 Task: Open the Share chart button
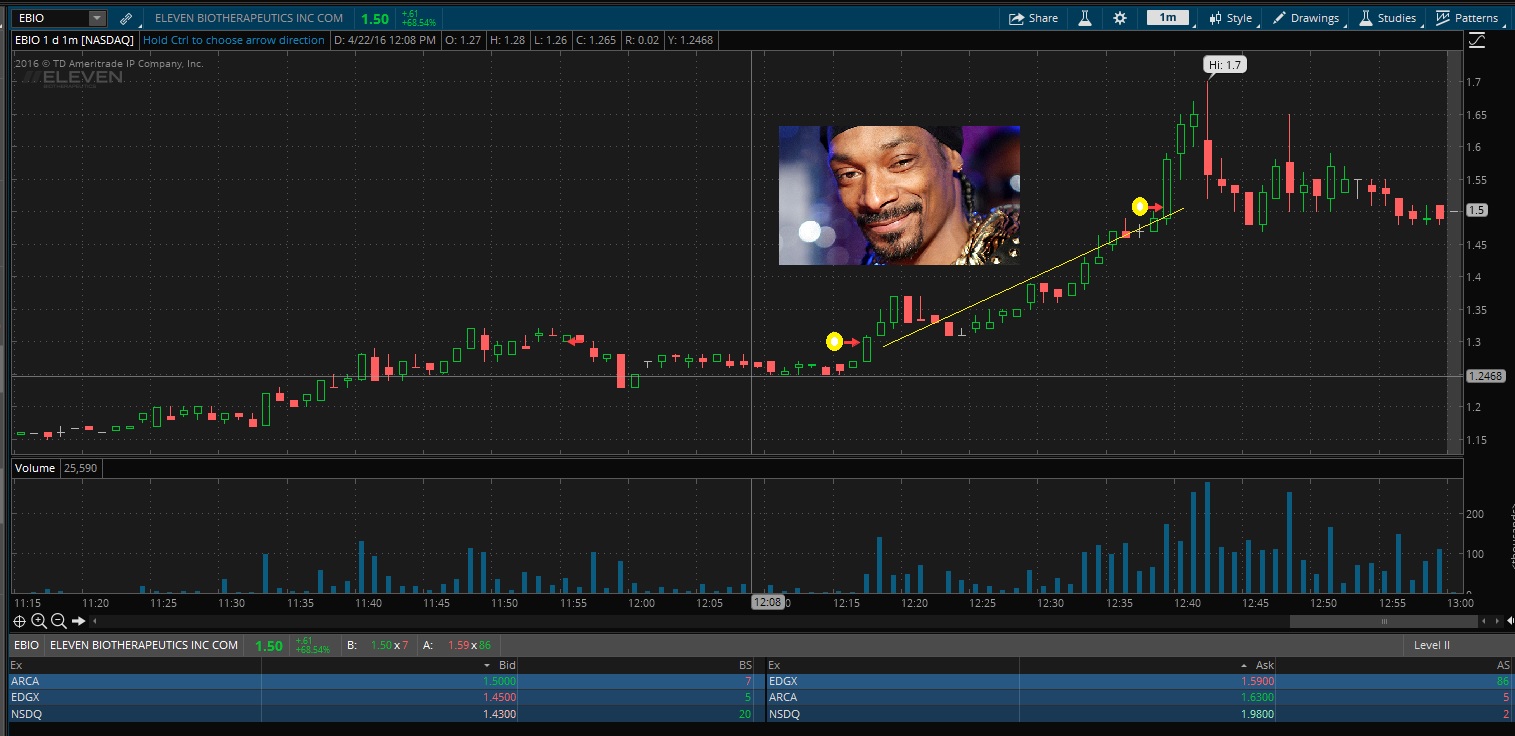tap(1033, 18)
